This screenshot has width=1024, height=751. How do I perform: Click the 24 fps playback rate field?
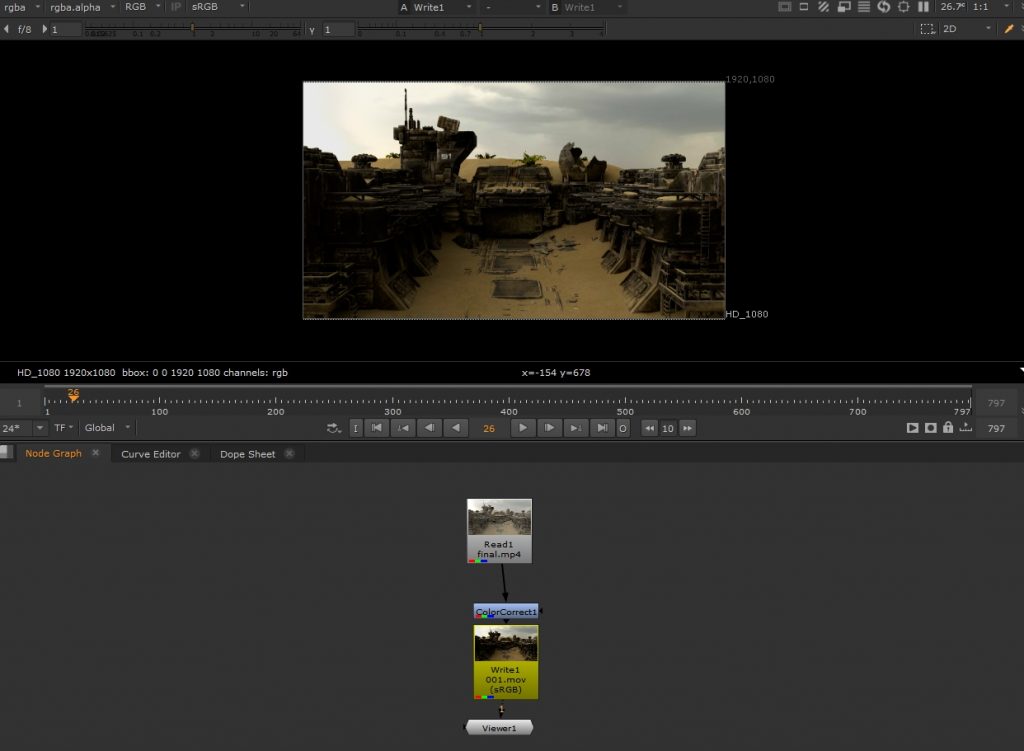15,428
